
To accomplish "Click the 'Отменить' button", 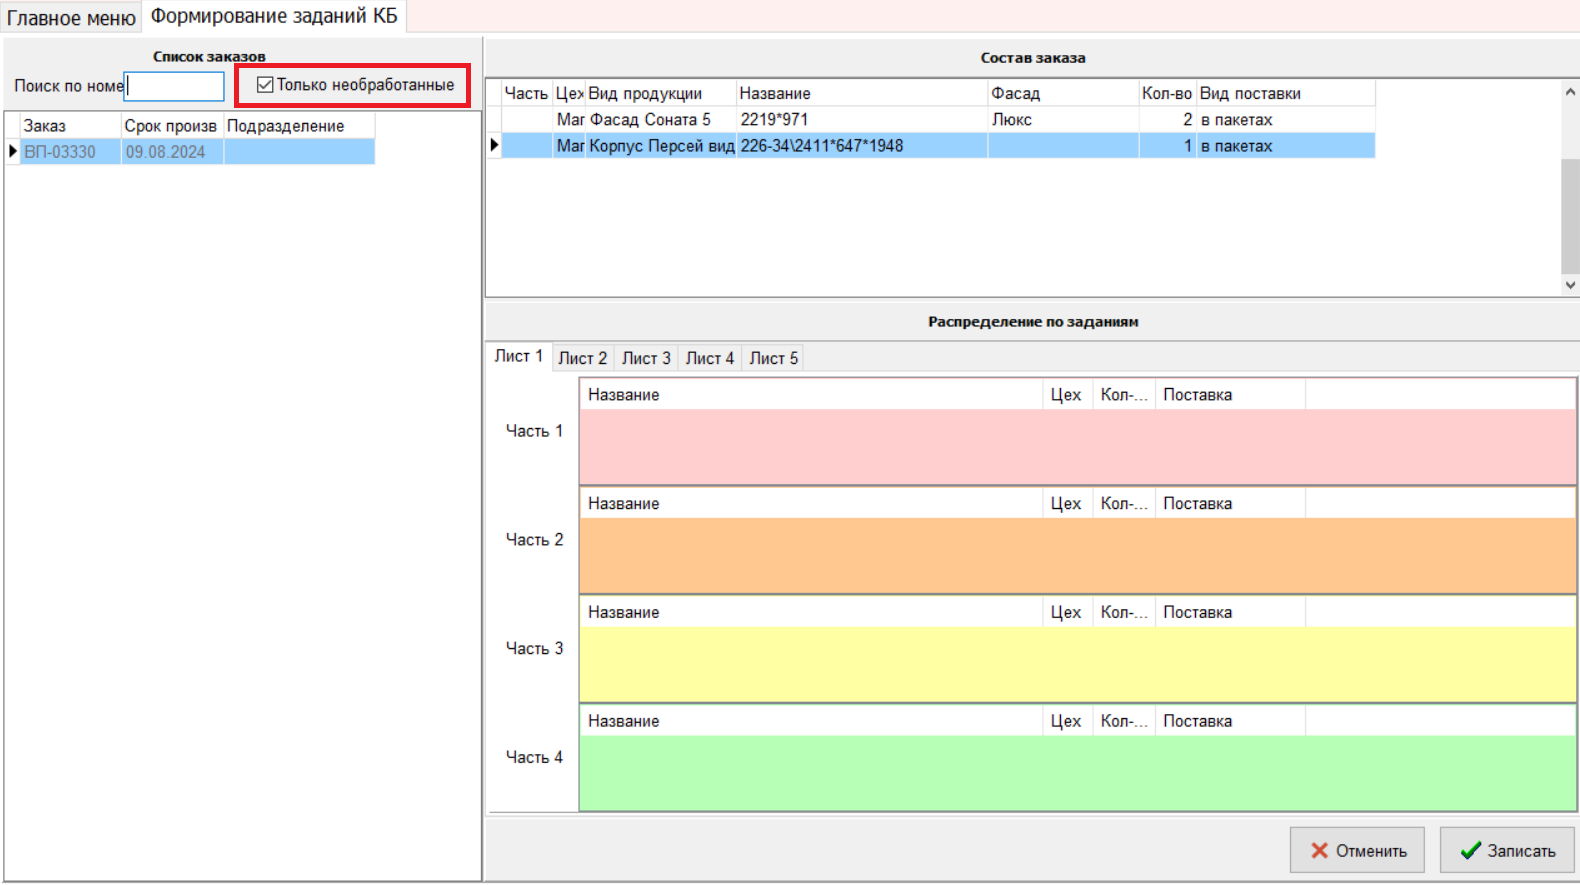I will click(x=1357, y=850).
